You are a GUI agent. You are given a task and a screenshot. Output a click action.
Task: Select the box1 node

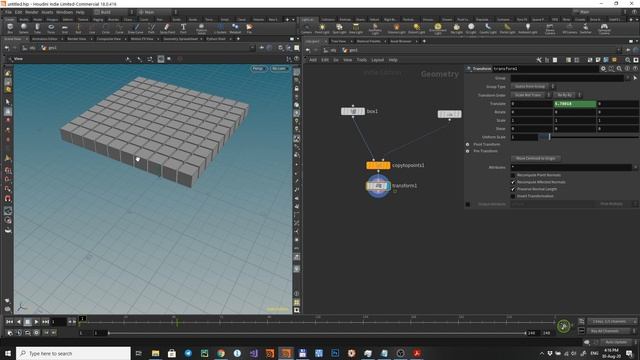coord(353,111)
